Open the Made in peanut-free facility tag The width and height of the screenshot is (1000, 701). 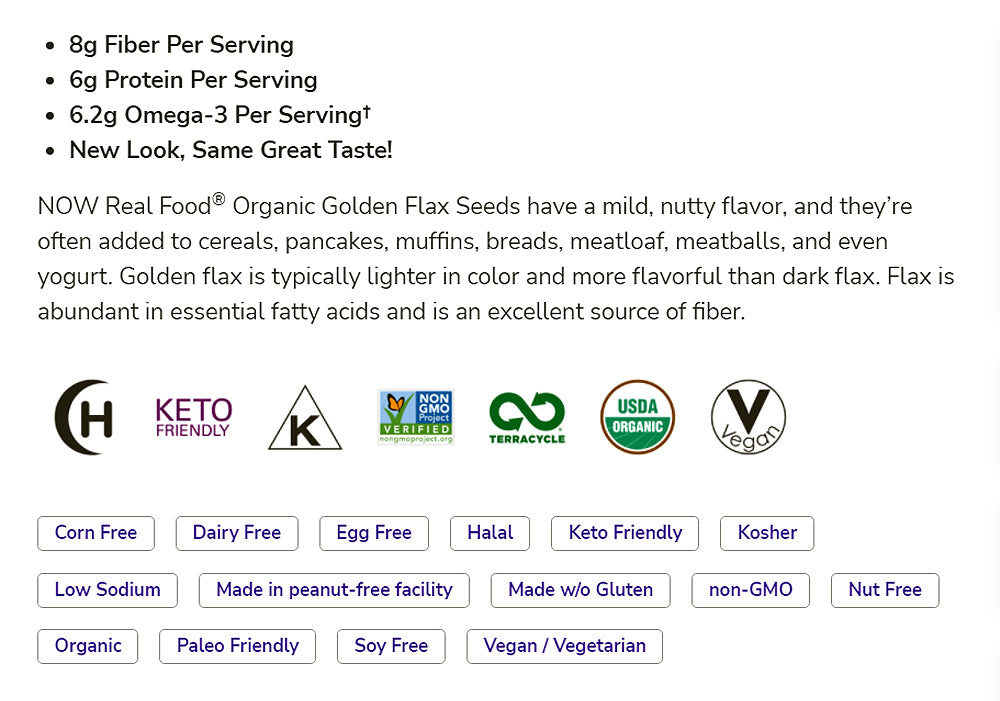[x=334, y=590]
